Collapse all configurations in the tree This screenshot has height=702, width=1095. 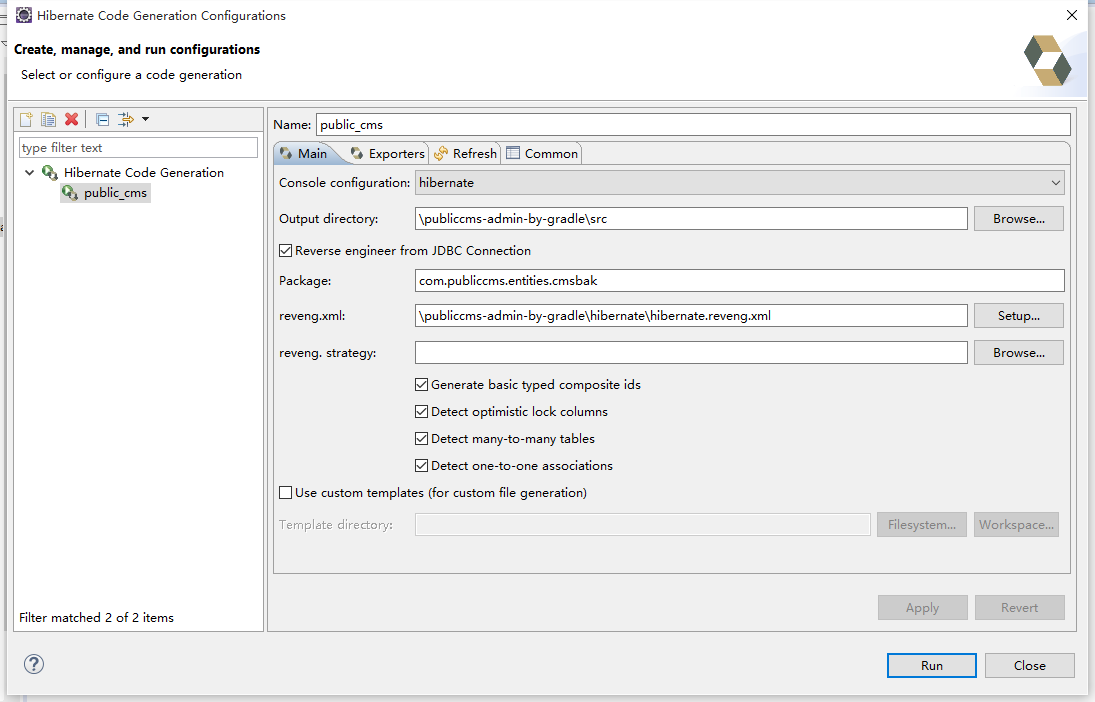click(102, 120)
